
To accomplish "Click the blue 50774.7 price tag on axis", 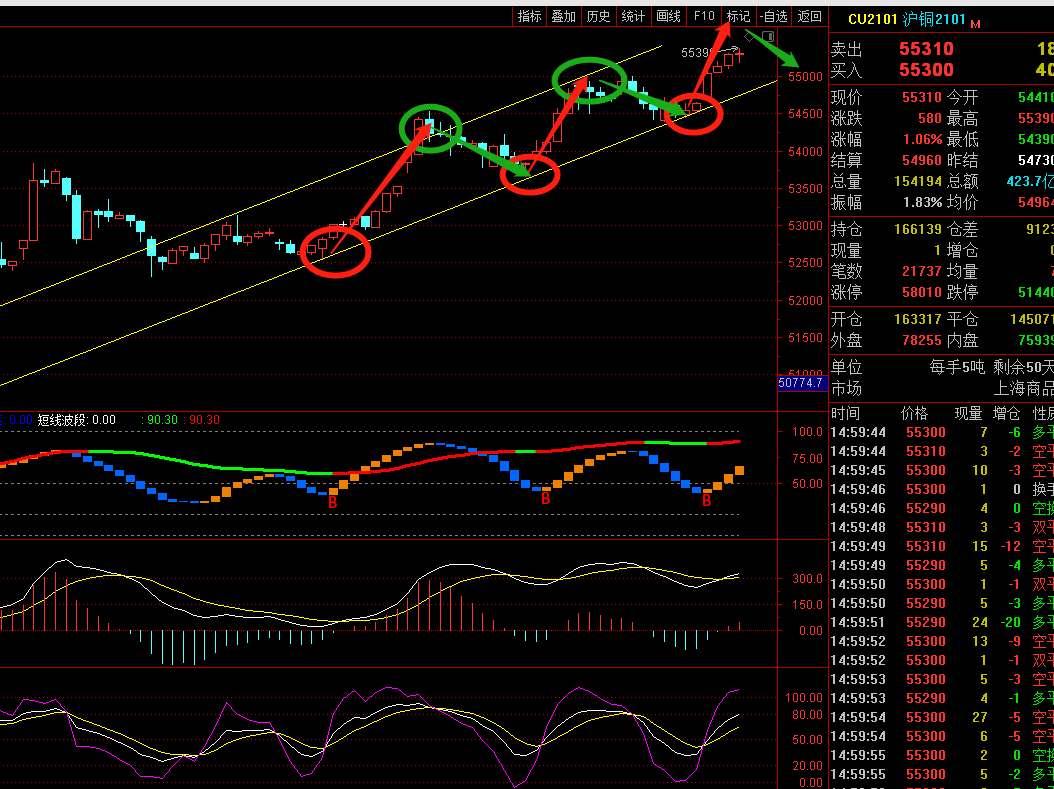I will [x=800, y=383].
